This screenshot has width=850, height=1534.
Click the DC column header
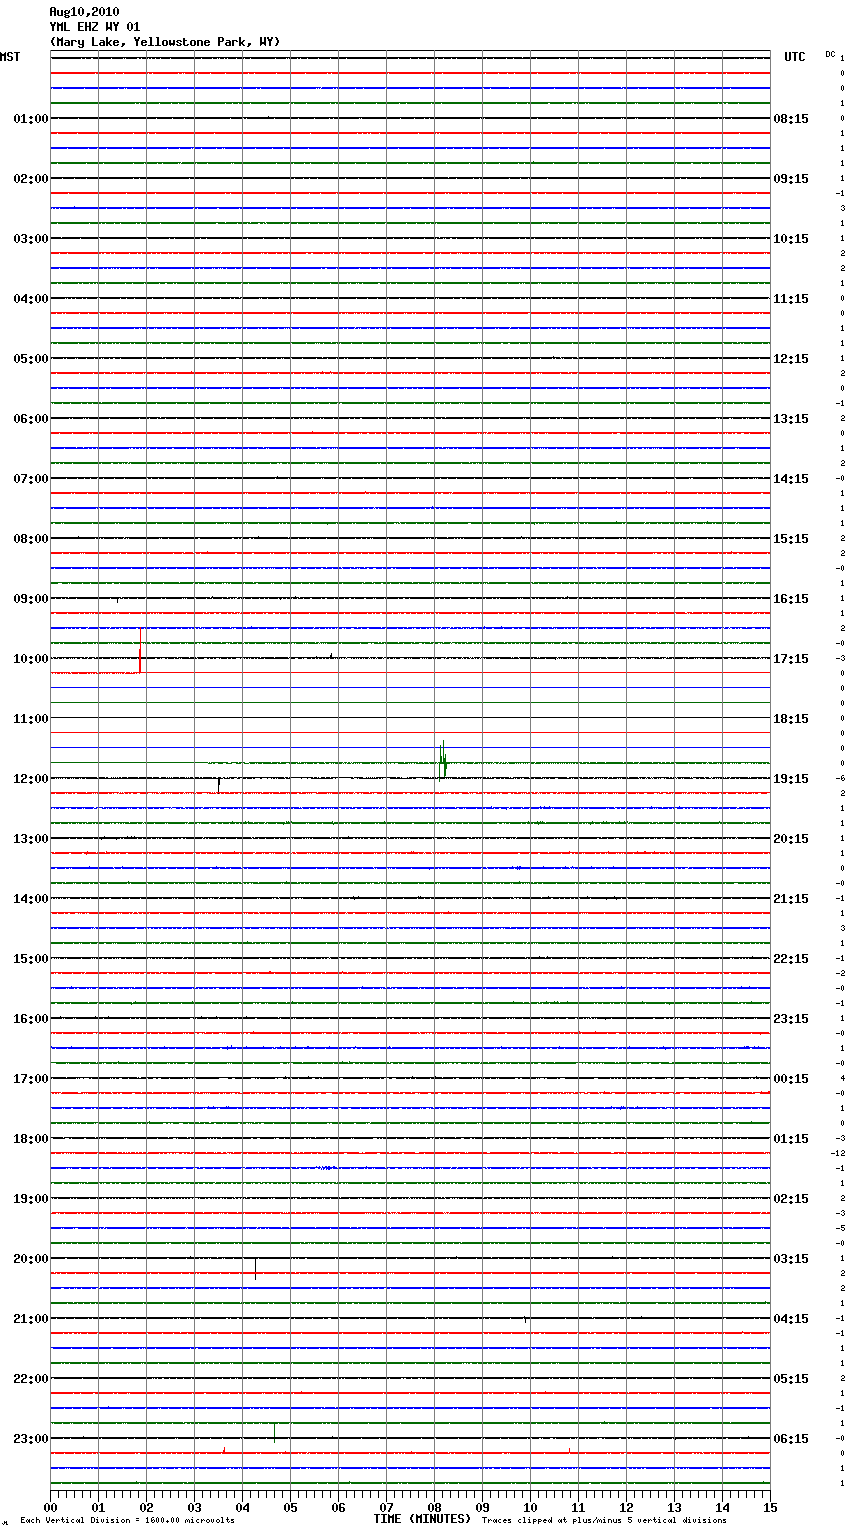point(830,54)
